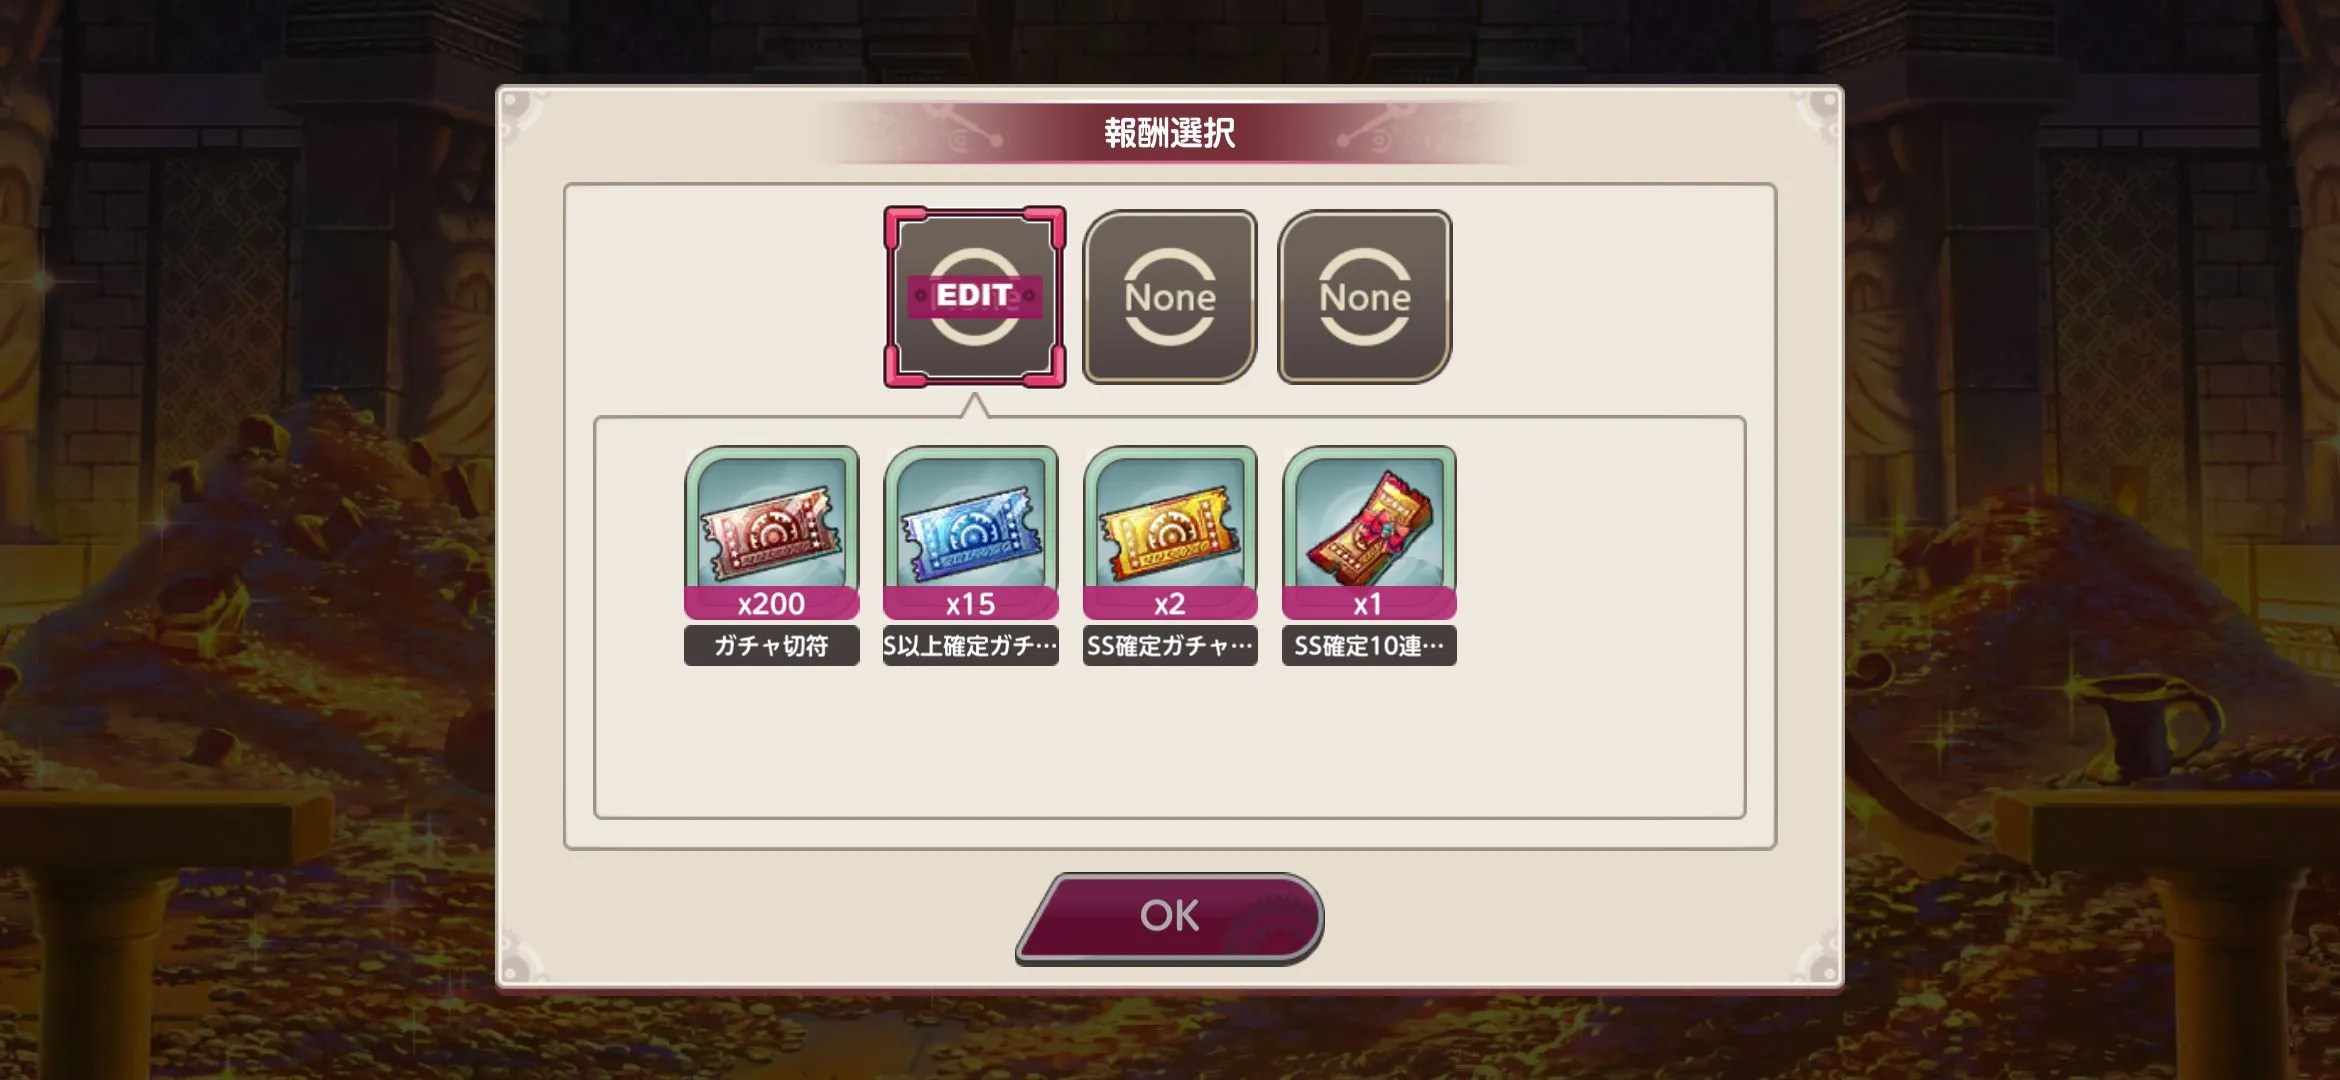Tap the x2 quantity badge
The height and width of the screenshot is (1080, 2340).
click(1170, 604)
